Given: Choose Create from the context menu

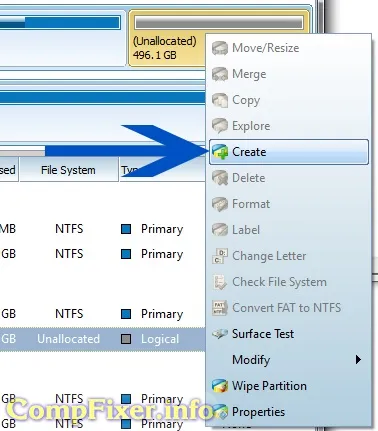Looking at the screenshot, I should (289, 152).
